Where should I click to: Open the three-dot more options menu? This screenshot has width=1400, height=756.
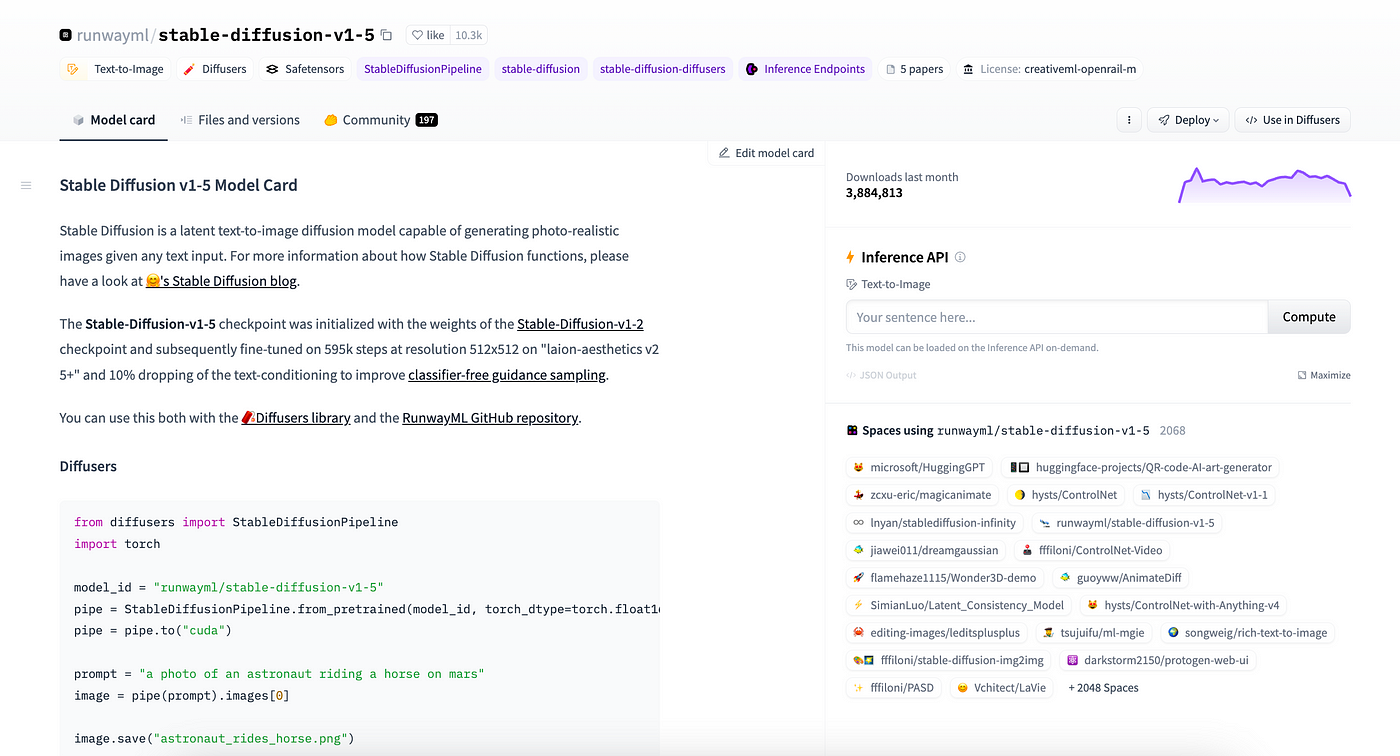(x=1128, y=120)
